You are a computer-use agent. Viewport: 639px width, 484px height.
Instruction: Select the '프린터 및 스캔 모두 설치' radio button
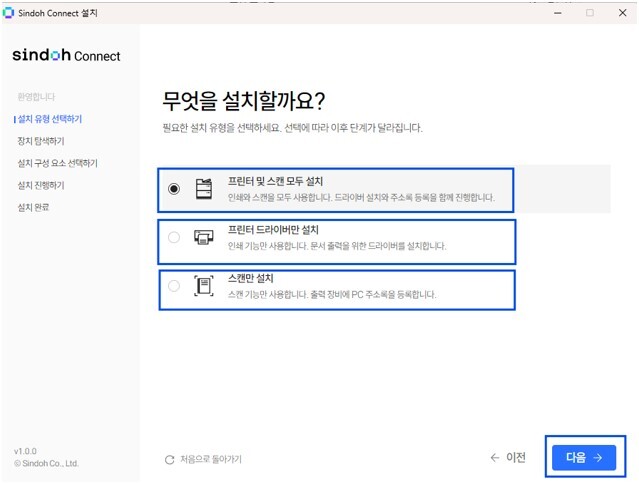click(x=174, y=189)
